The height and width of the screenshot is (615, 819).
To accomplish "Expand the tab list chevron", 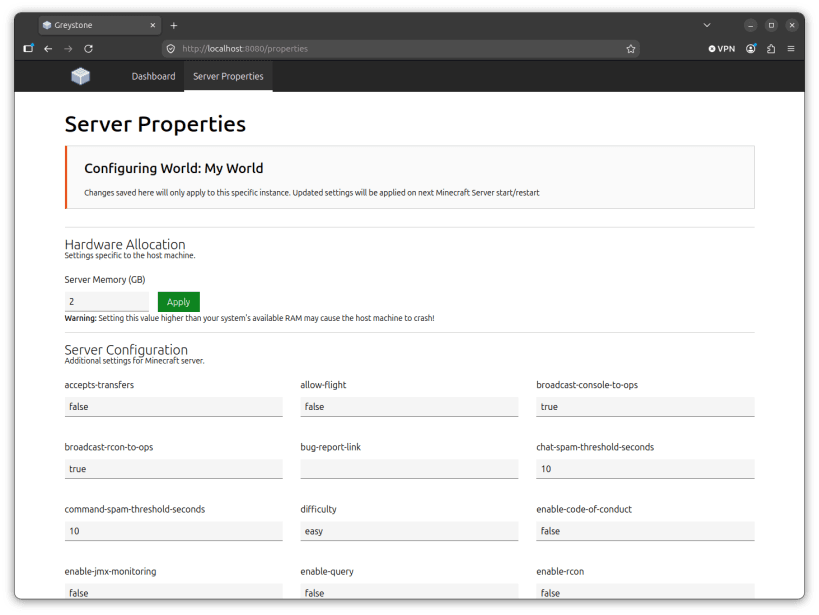I will [707, 25].
